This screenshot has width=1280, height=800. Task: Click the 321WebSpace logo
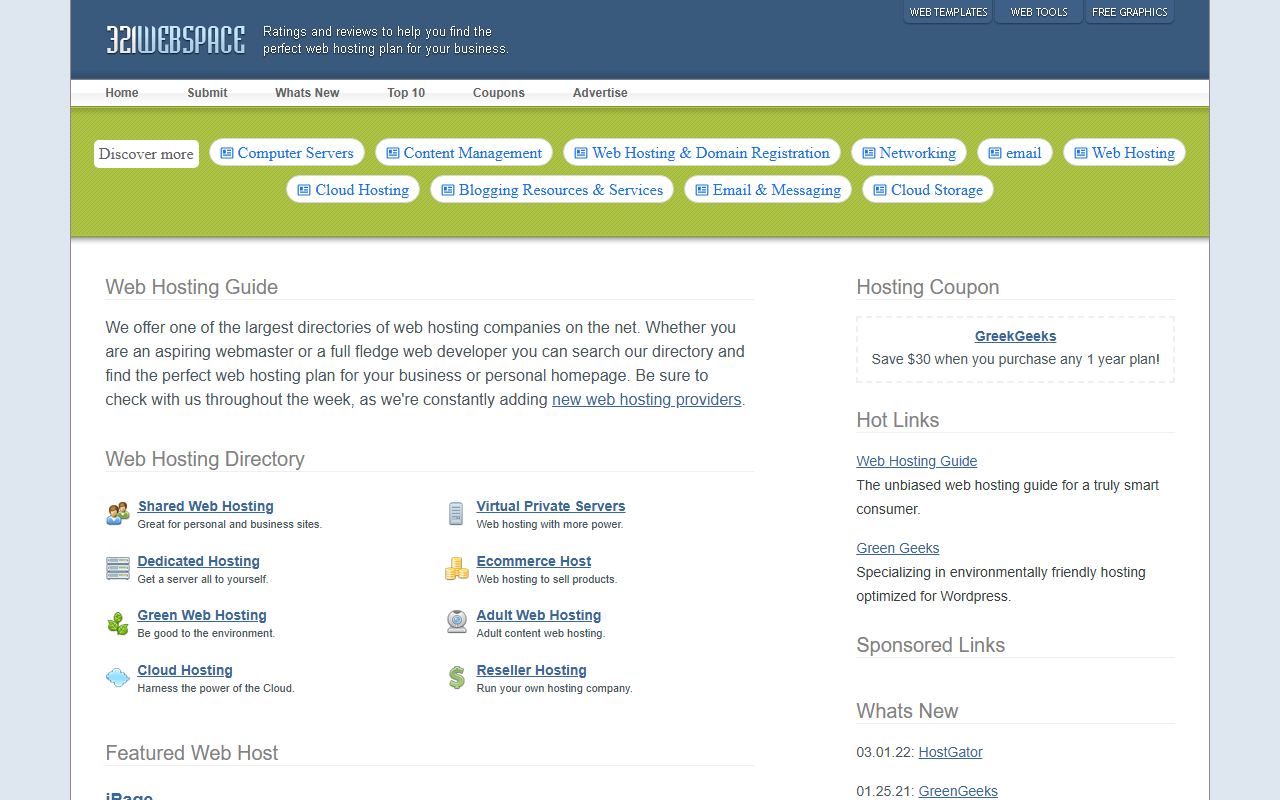click(175, 40)
